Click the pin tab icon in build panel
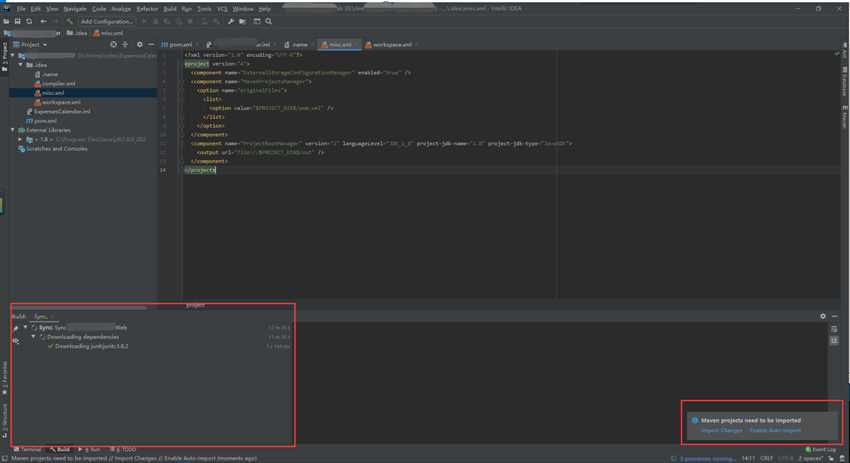 [x=16, y=328]
